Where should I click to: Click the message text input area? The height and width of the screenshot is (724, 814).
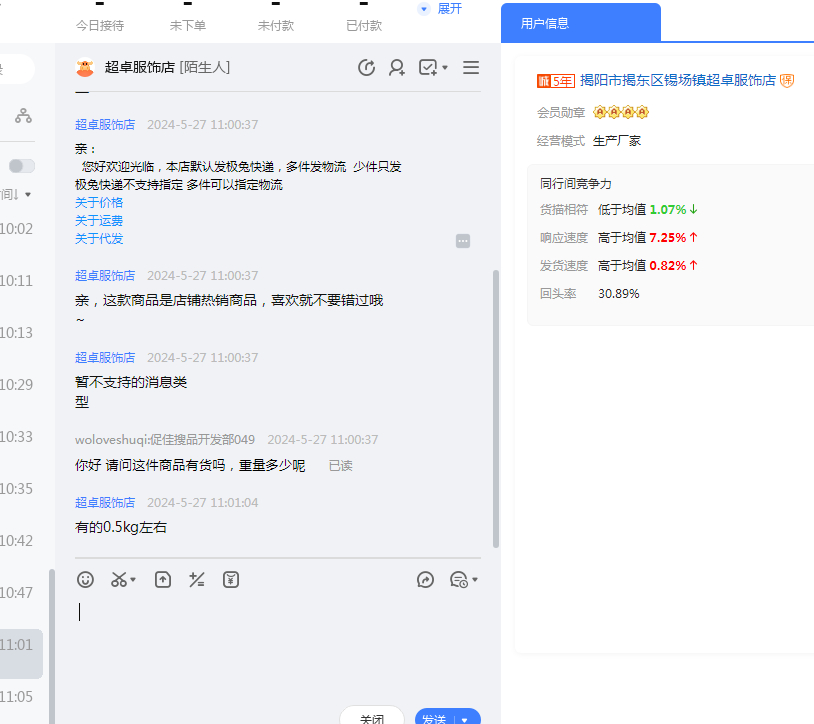click(x=270, y=640)
